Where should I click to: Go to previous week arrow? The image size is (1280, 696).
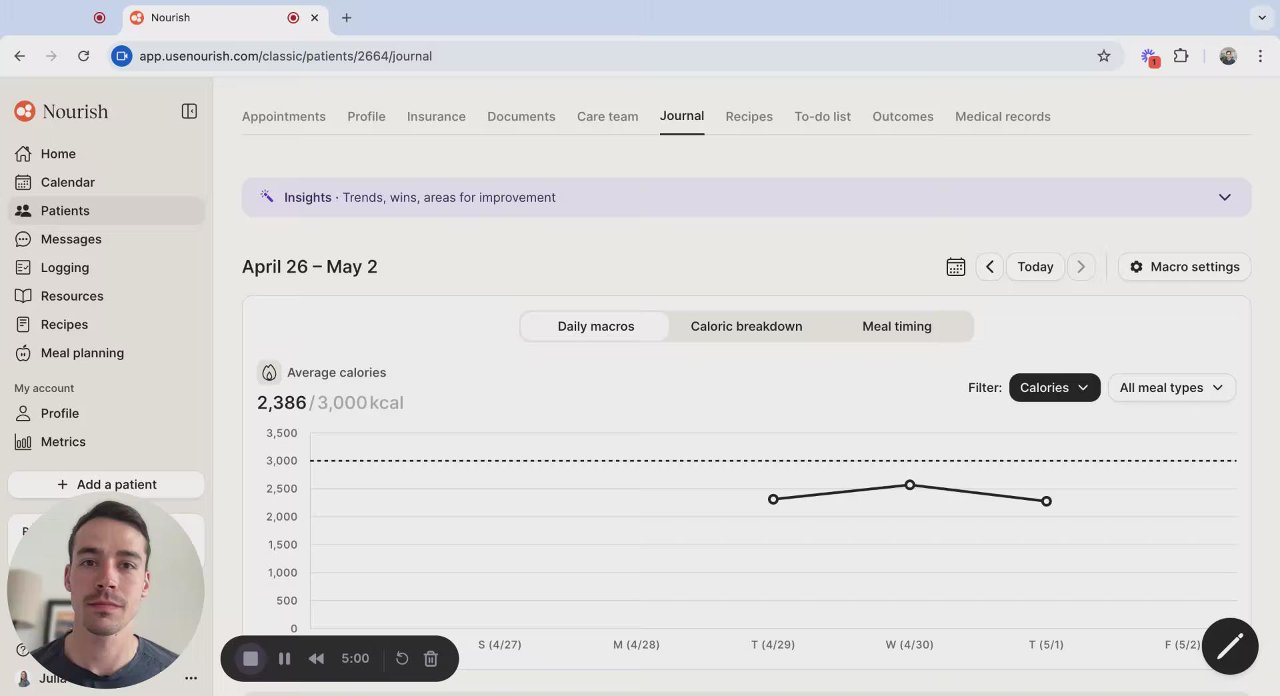[990, 267]
